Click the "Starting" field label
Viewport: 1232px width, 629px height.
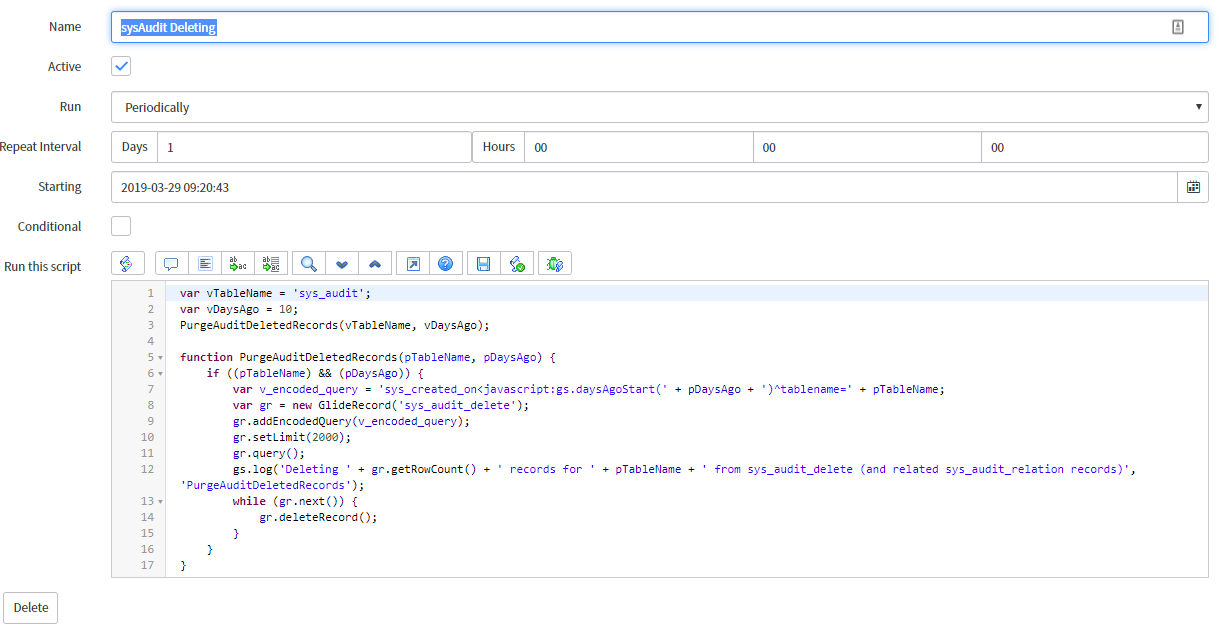(60, 186)
